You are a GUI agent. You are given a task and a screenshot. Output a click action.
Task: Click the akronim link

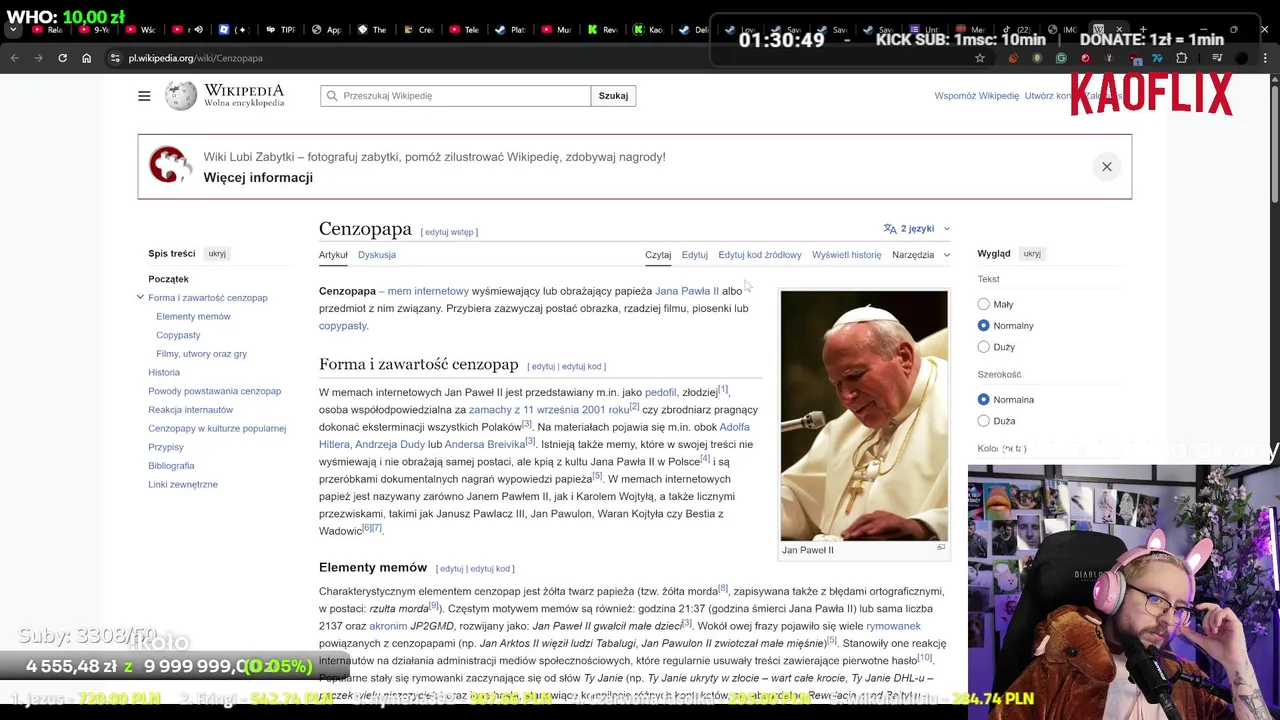tap(388, 626)
